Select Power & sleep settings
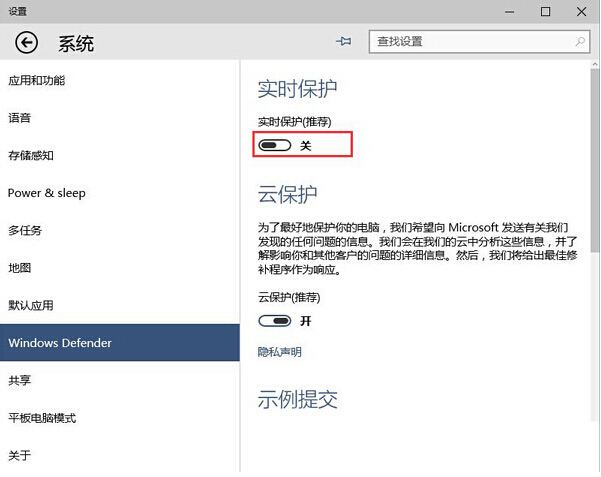 [x=46, y=193]
